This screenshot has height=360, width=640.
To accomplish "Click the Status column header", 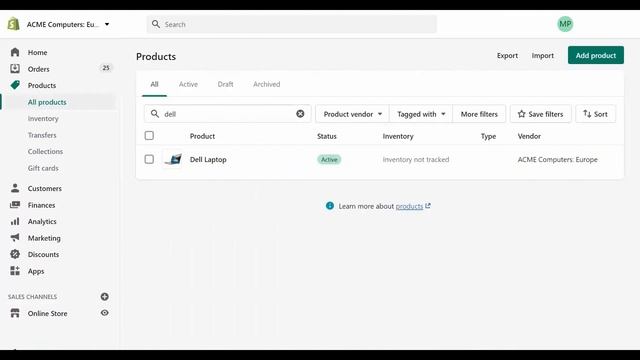I will coord(327,136).
